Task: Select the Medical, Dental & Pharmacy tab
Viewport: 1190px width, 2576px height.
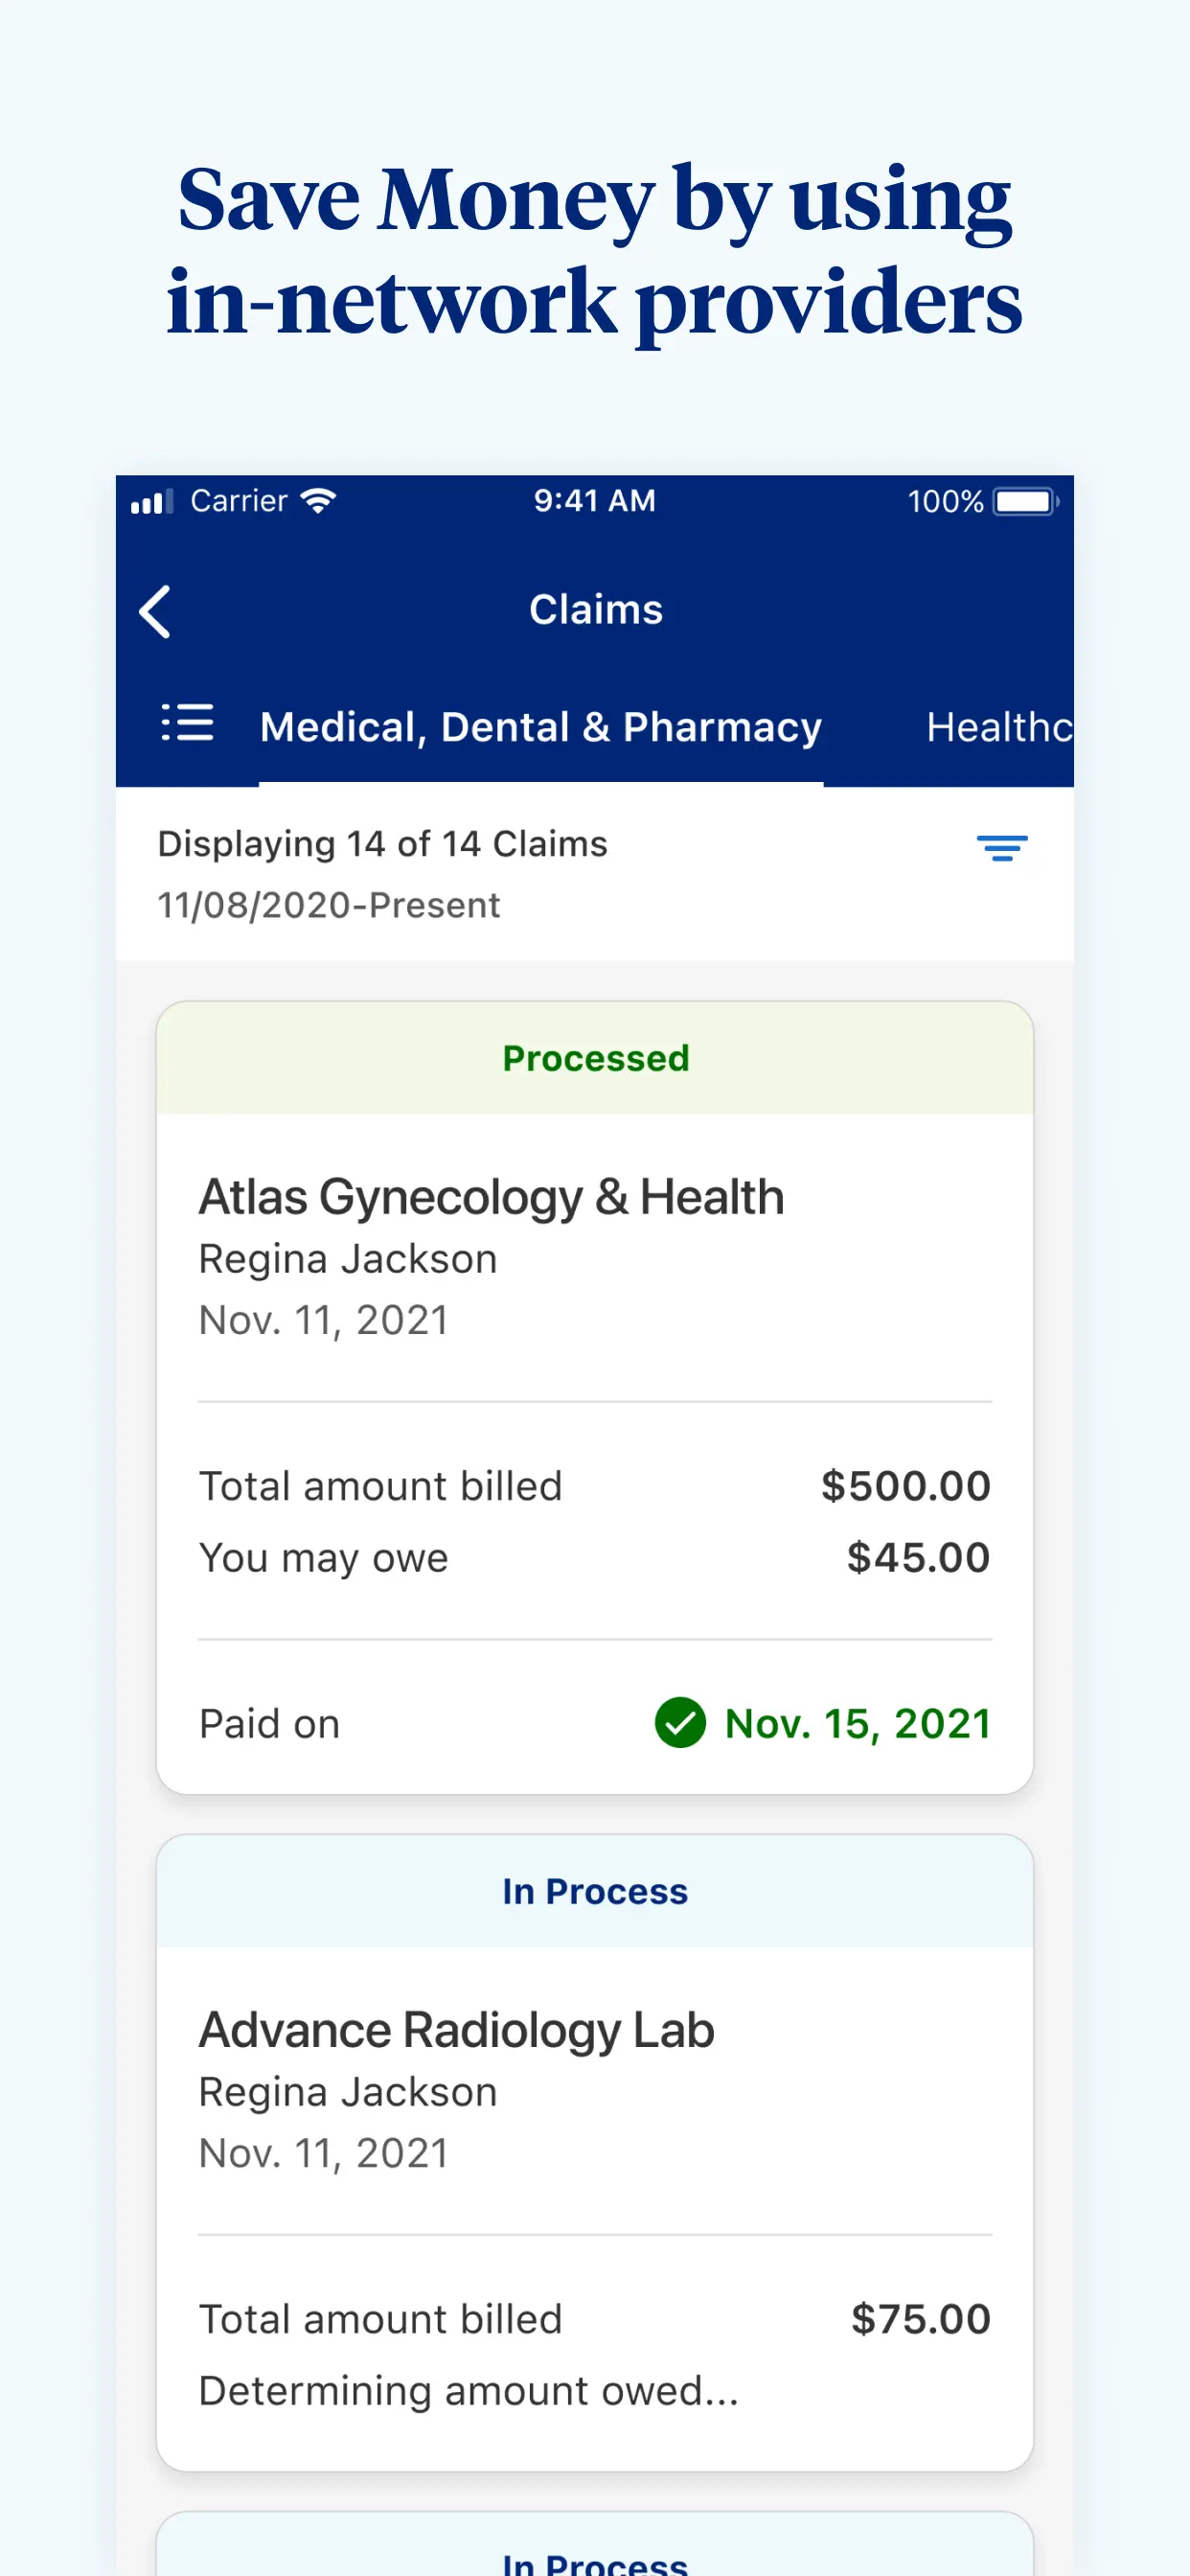Action: pos(540,727)
